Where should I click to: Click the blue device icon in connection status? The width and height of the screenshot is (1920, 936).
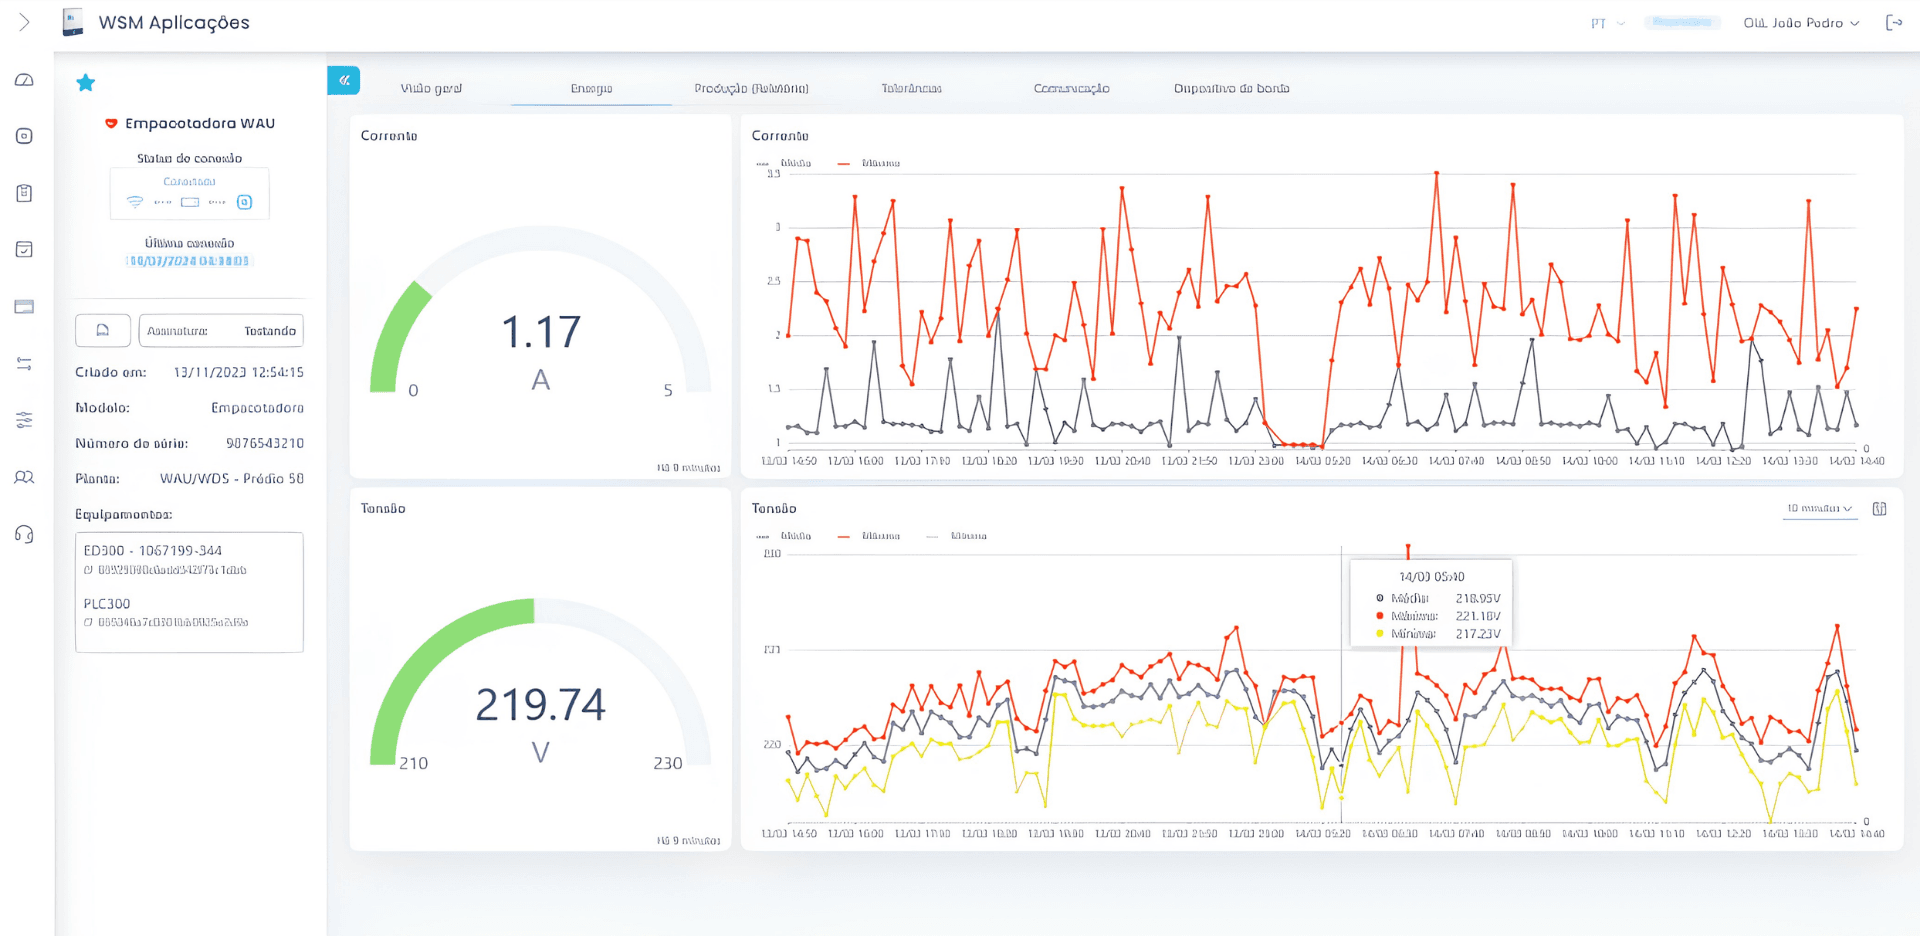pos(244,202)
